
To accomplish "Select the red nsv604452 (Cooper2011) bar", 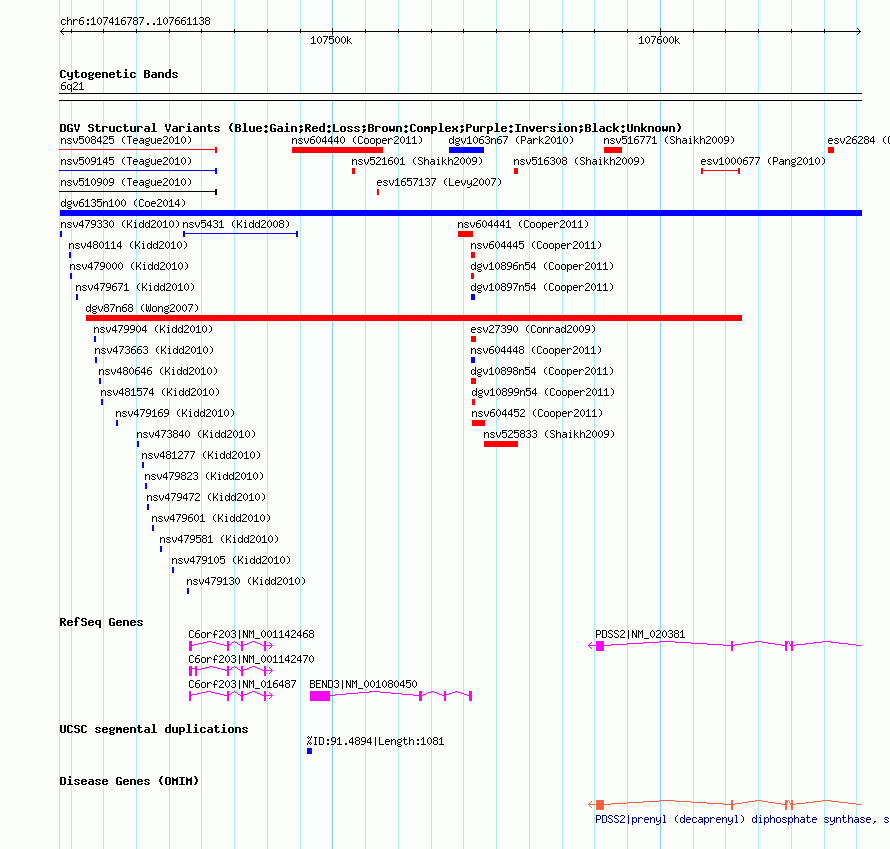I will [x=478, y=423].
